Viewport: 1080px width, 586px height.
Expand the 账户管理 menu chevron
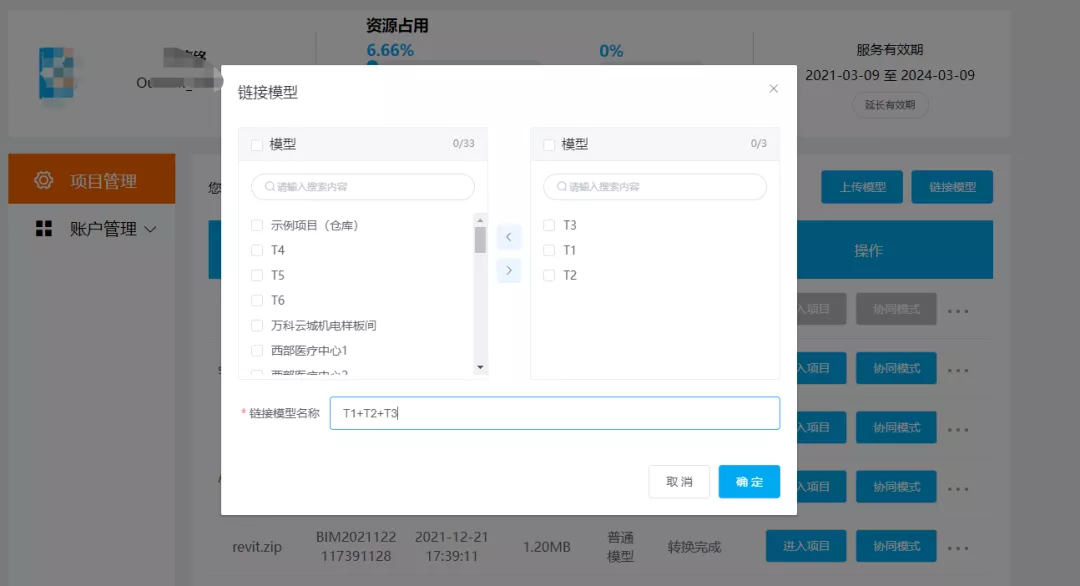coord(150,229)
